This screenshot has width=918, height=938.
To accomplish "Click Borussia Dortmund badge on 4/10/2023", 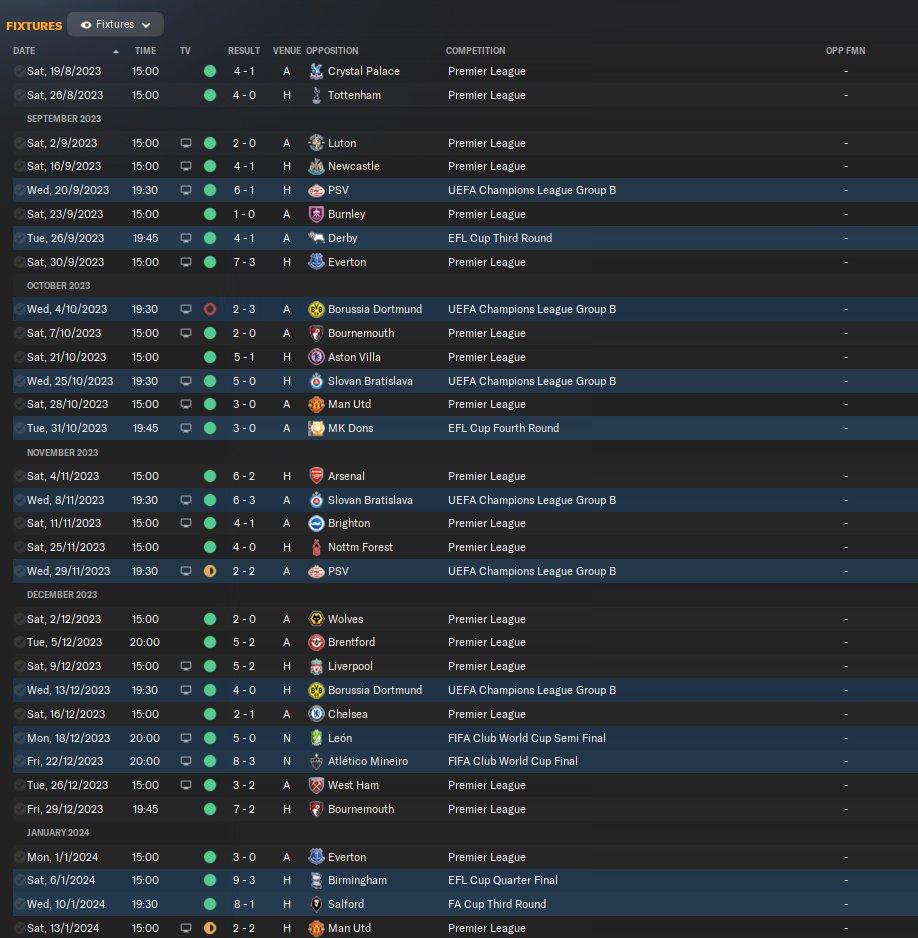I will coord(316,309).
